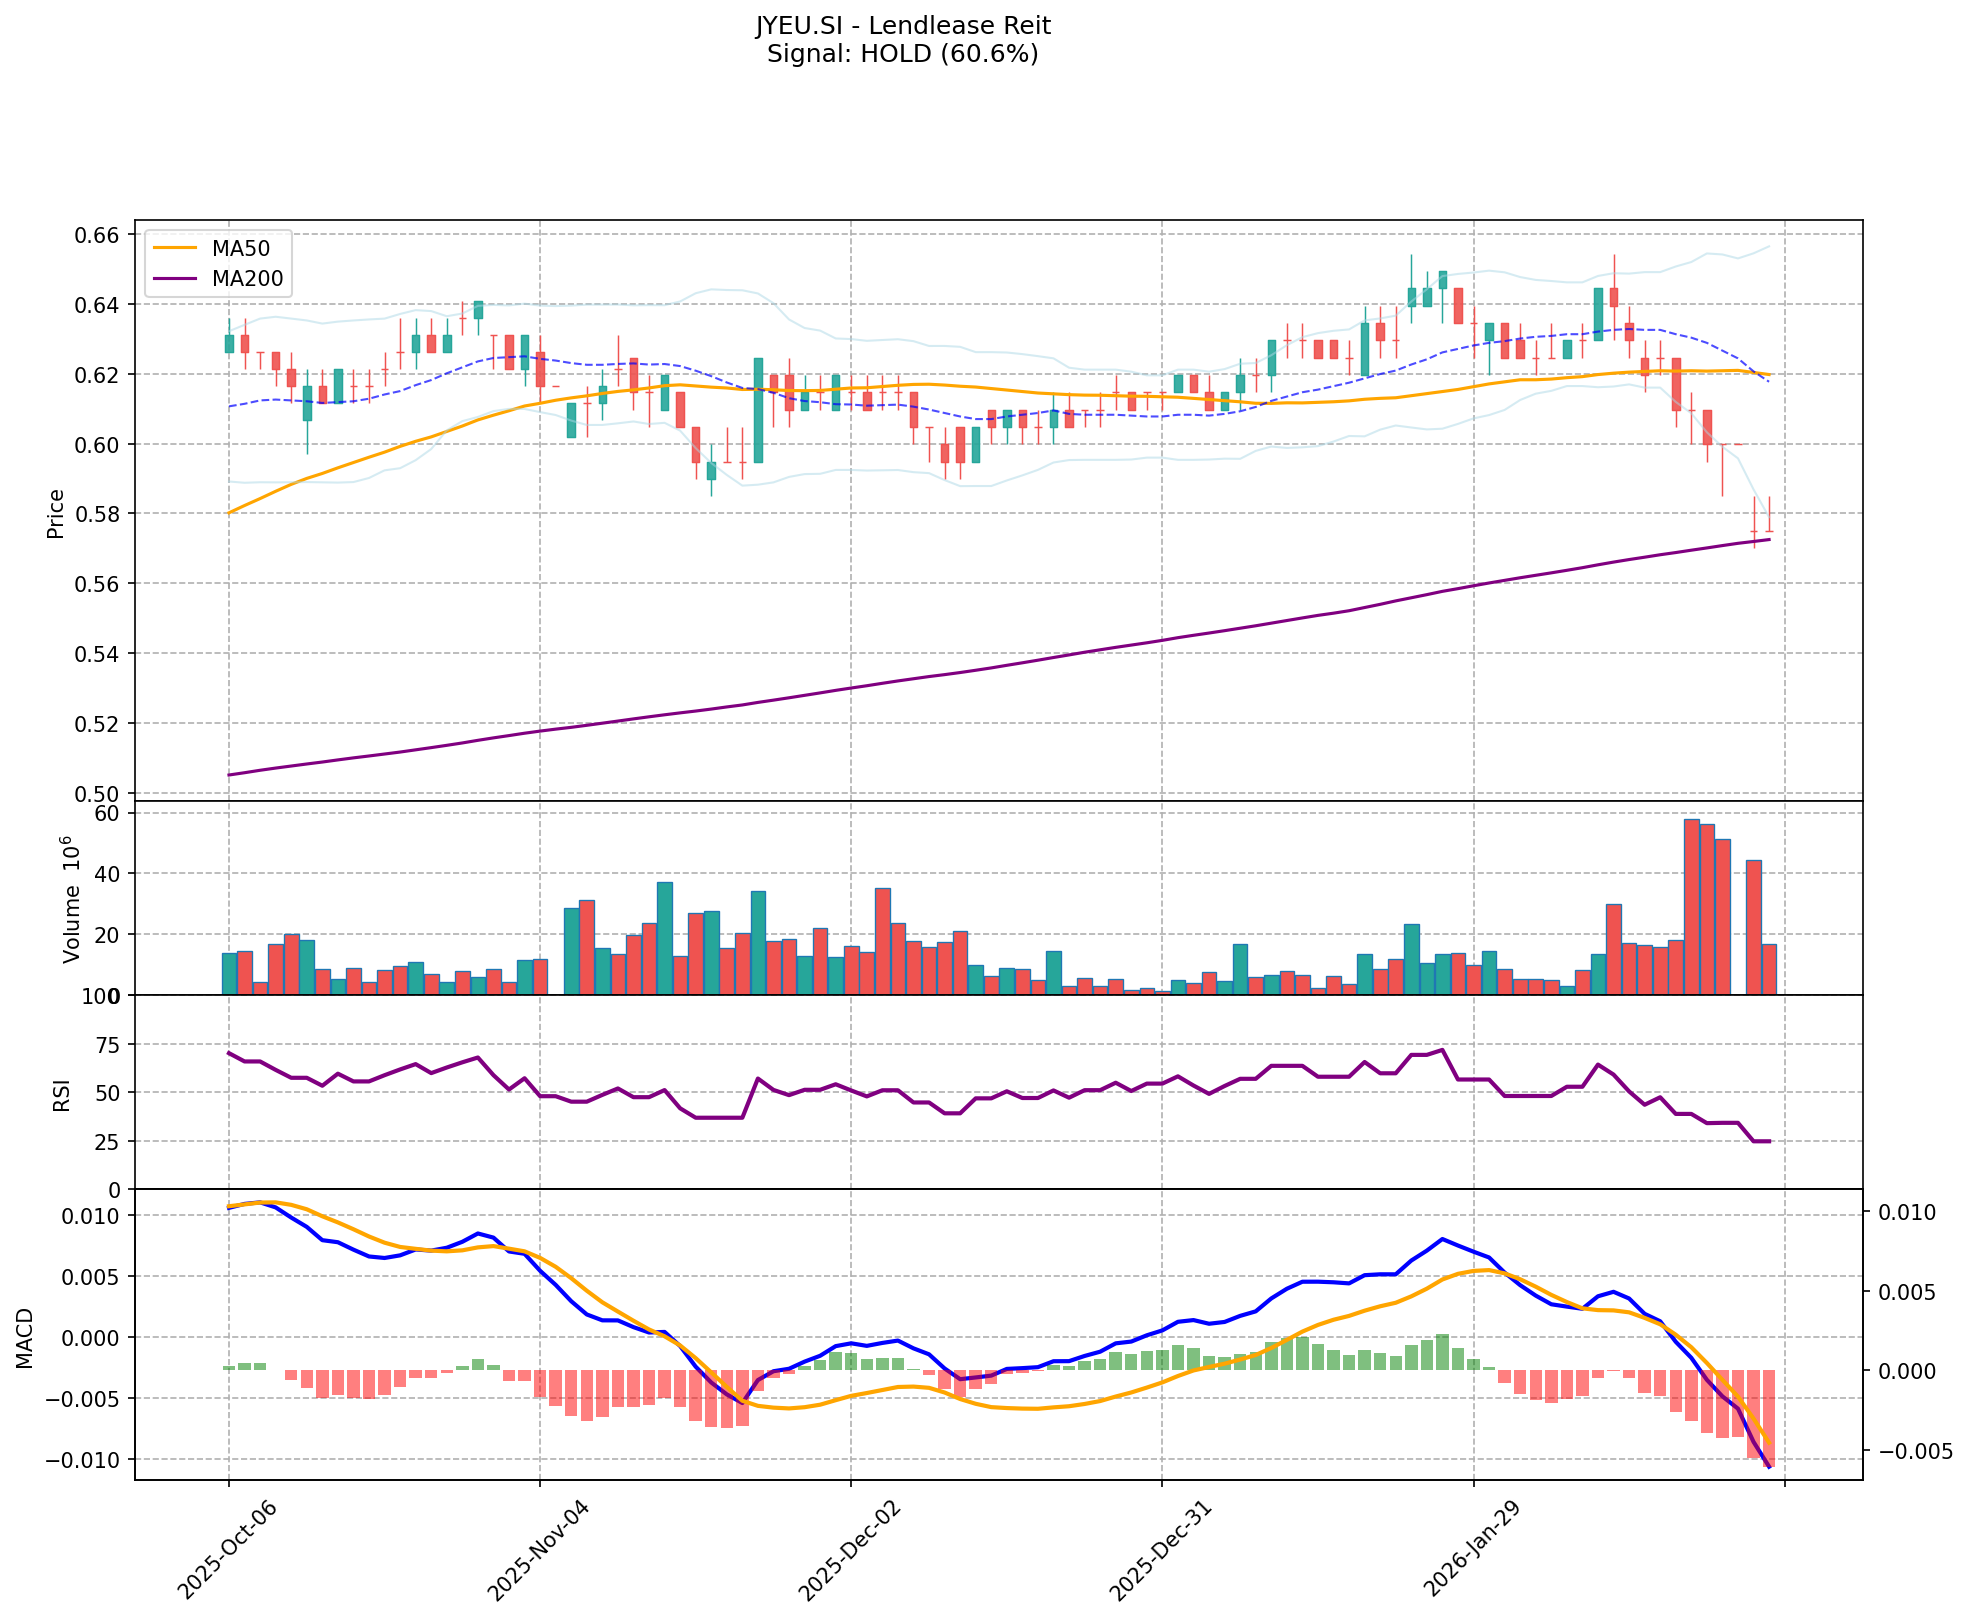Click the 2026-Jan-29 date axis label
The width and height of the screenshot is (1969, 1619).
[1470, 1549]
